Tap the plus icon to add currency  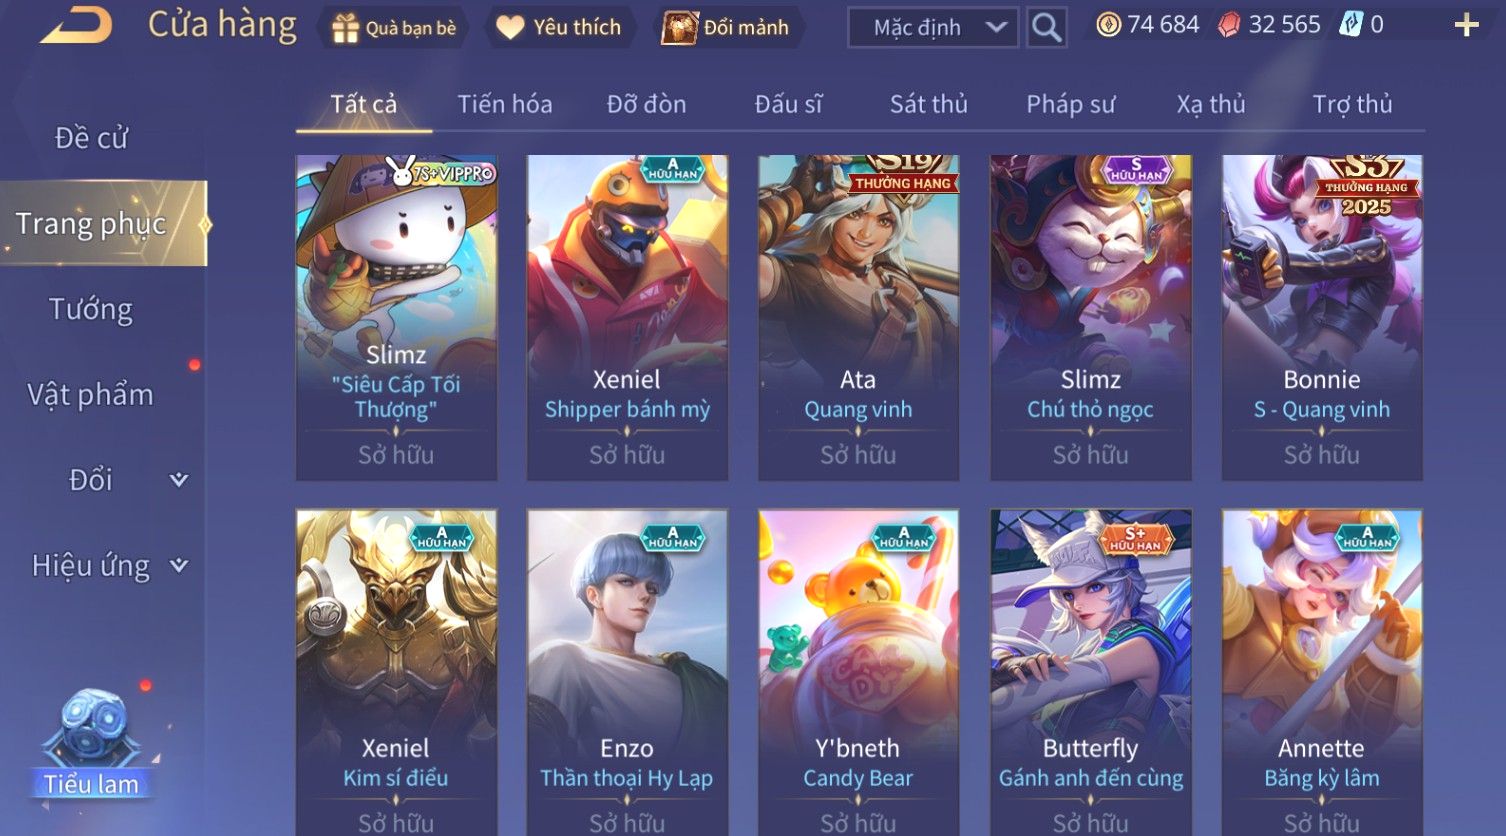click(x=1466, y=25)
